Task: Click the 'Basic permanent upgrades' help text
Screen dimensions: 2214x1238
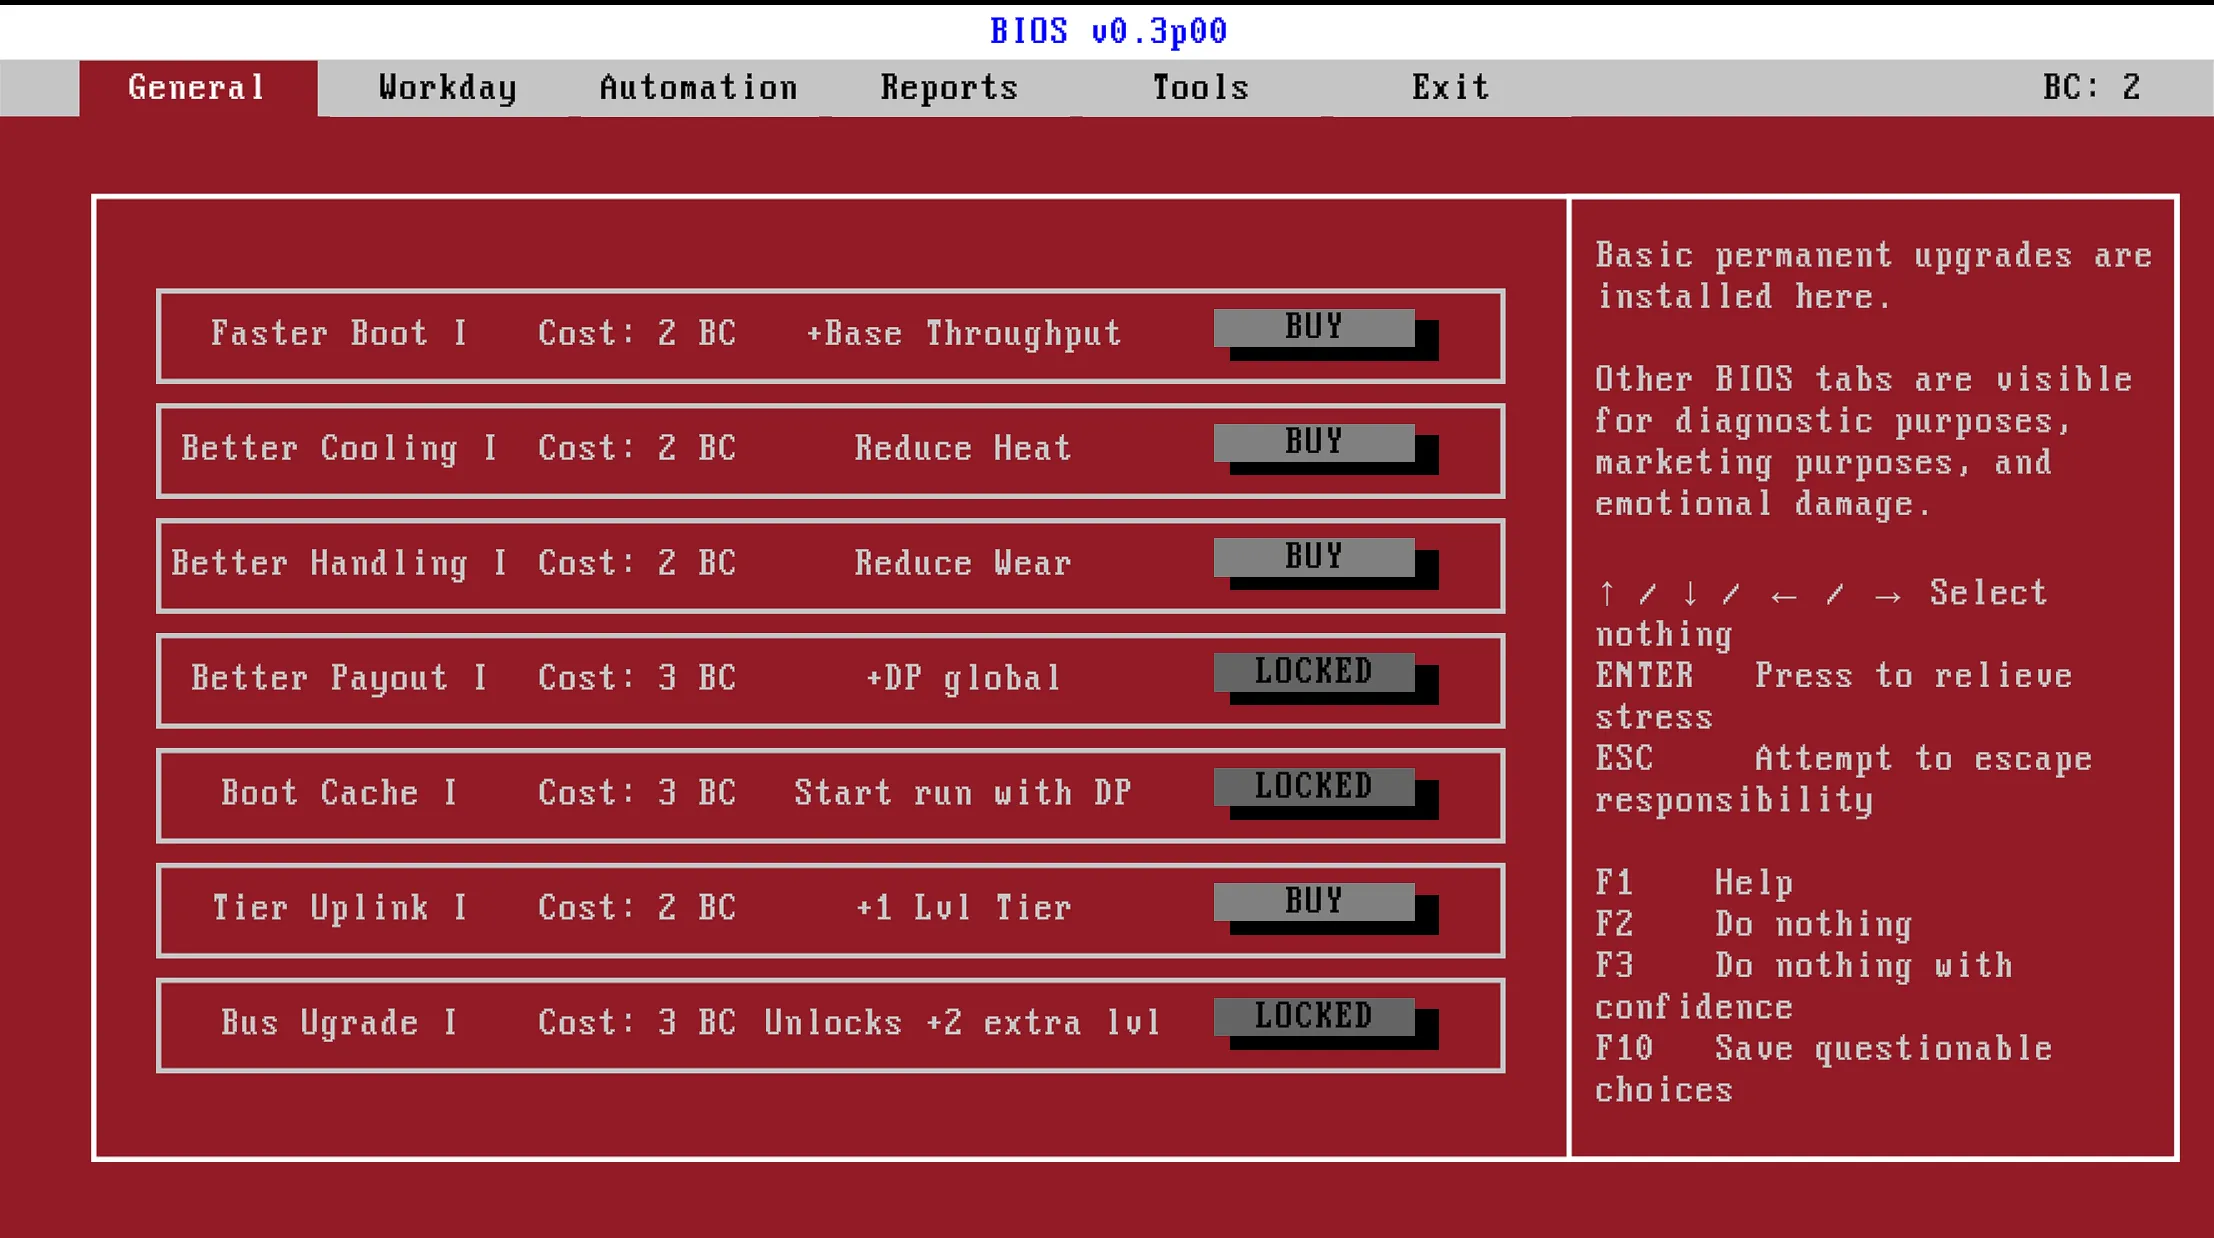Action: point(1874,276)
